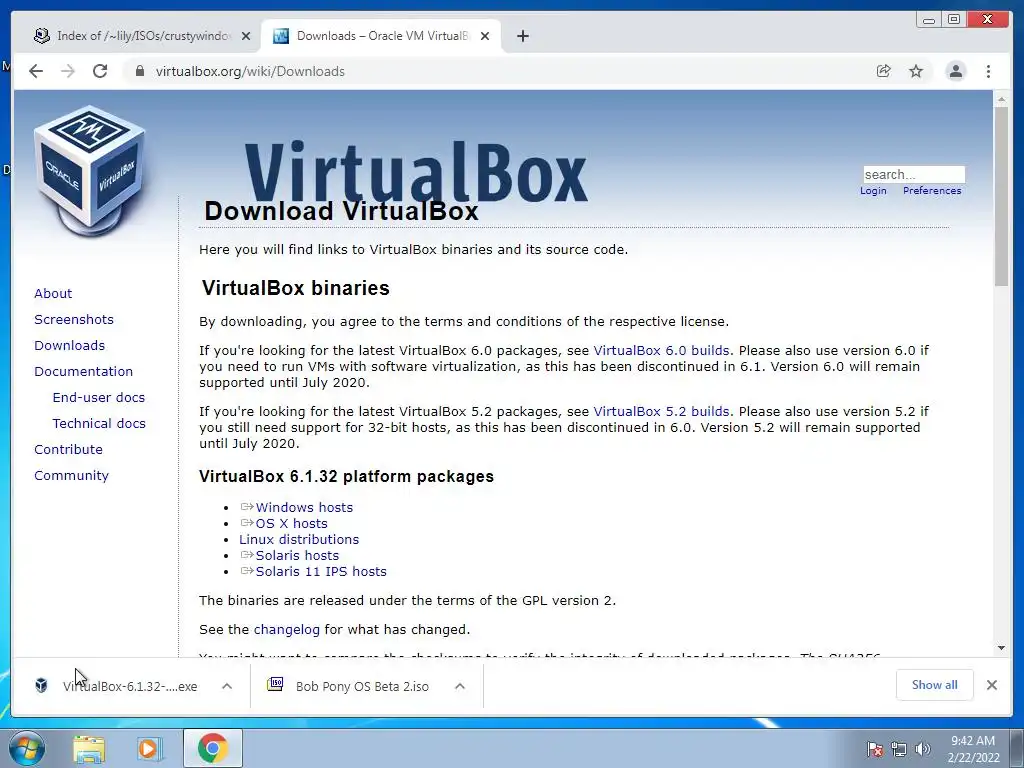Viewport: 1024px width, 768px height.
Task: Select the Downloads – Oracle VM VirtualBox tab
Action: pos(381,36)
